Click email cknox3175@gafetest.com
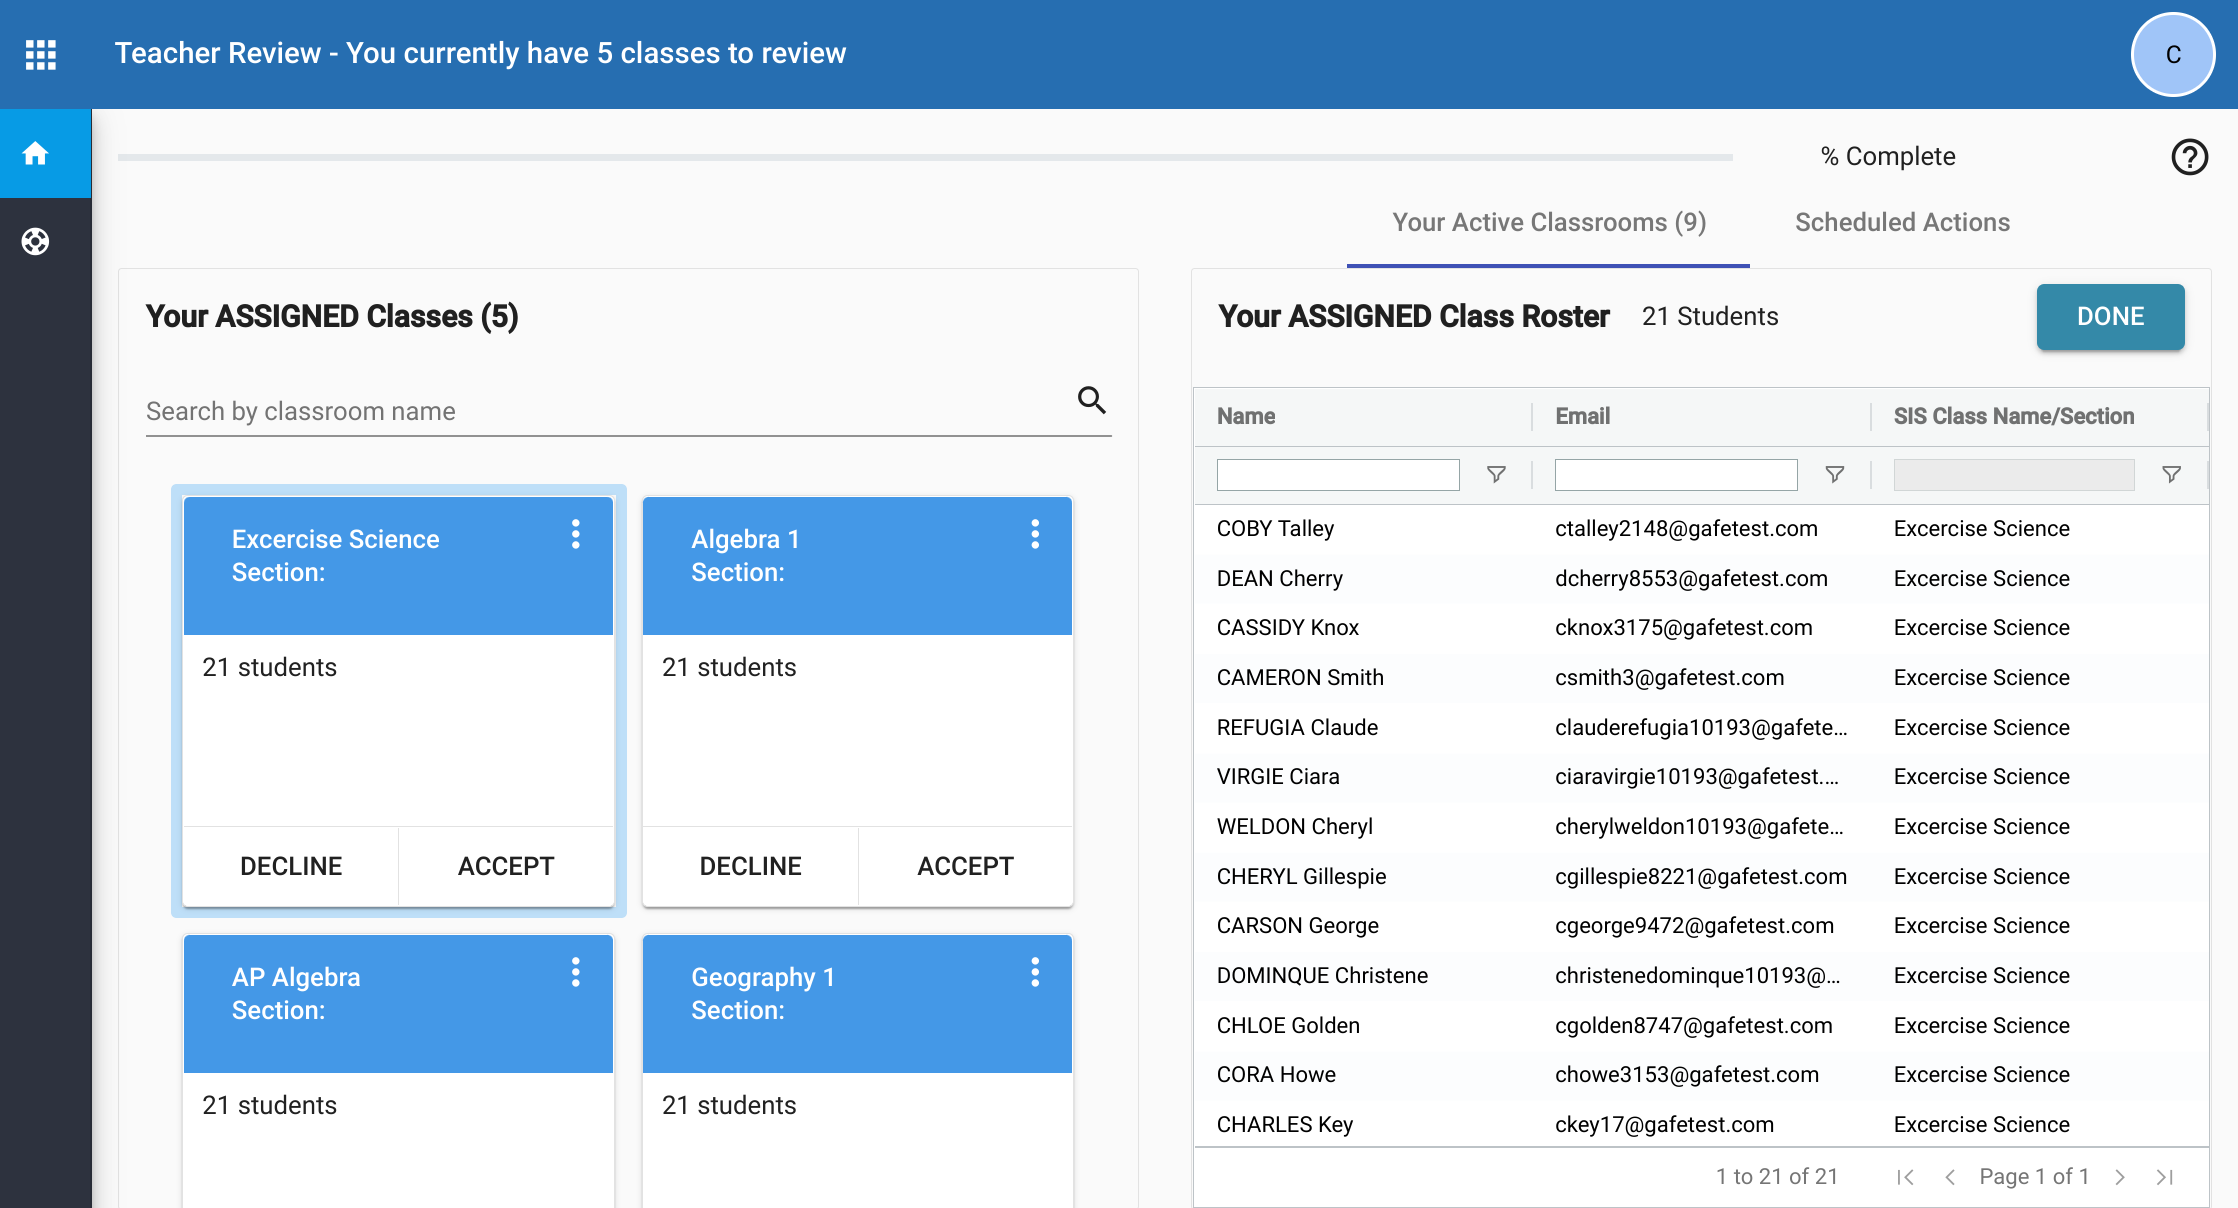This screenshot has width=2238, height=1208. 1683,628
